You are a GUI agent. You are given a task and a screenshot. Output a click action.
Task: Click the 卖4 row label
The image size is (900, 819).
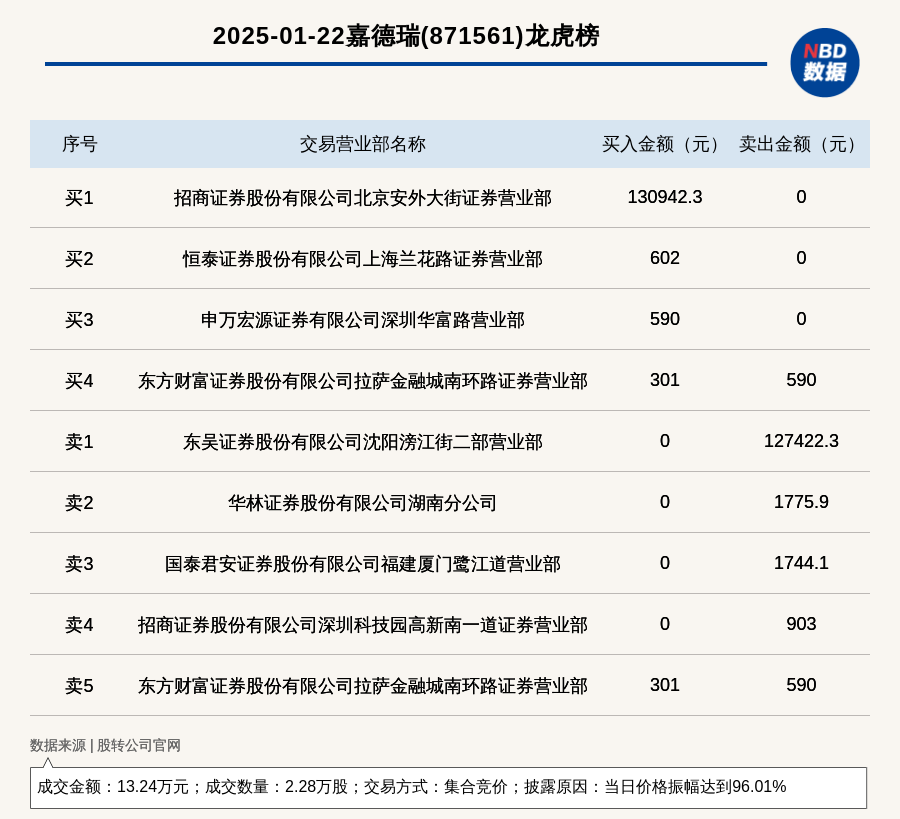click(79, 624)
